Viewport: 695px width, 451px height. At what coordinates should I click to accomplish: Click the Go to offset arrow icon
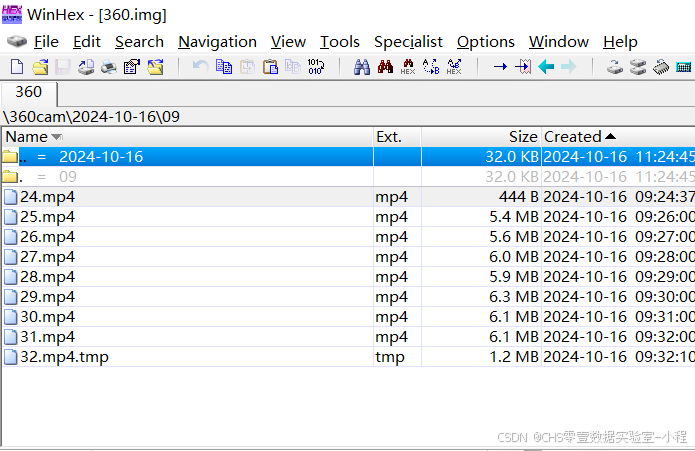click(500, 67)
